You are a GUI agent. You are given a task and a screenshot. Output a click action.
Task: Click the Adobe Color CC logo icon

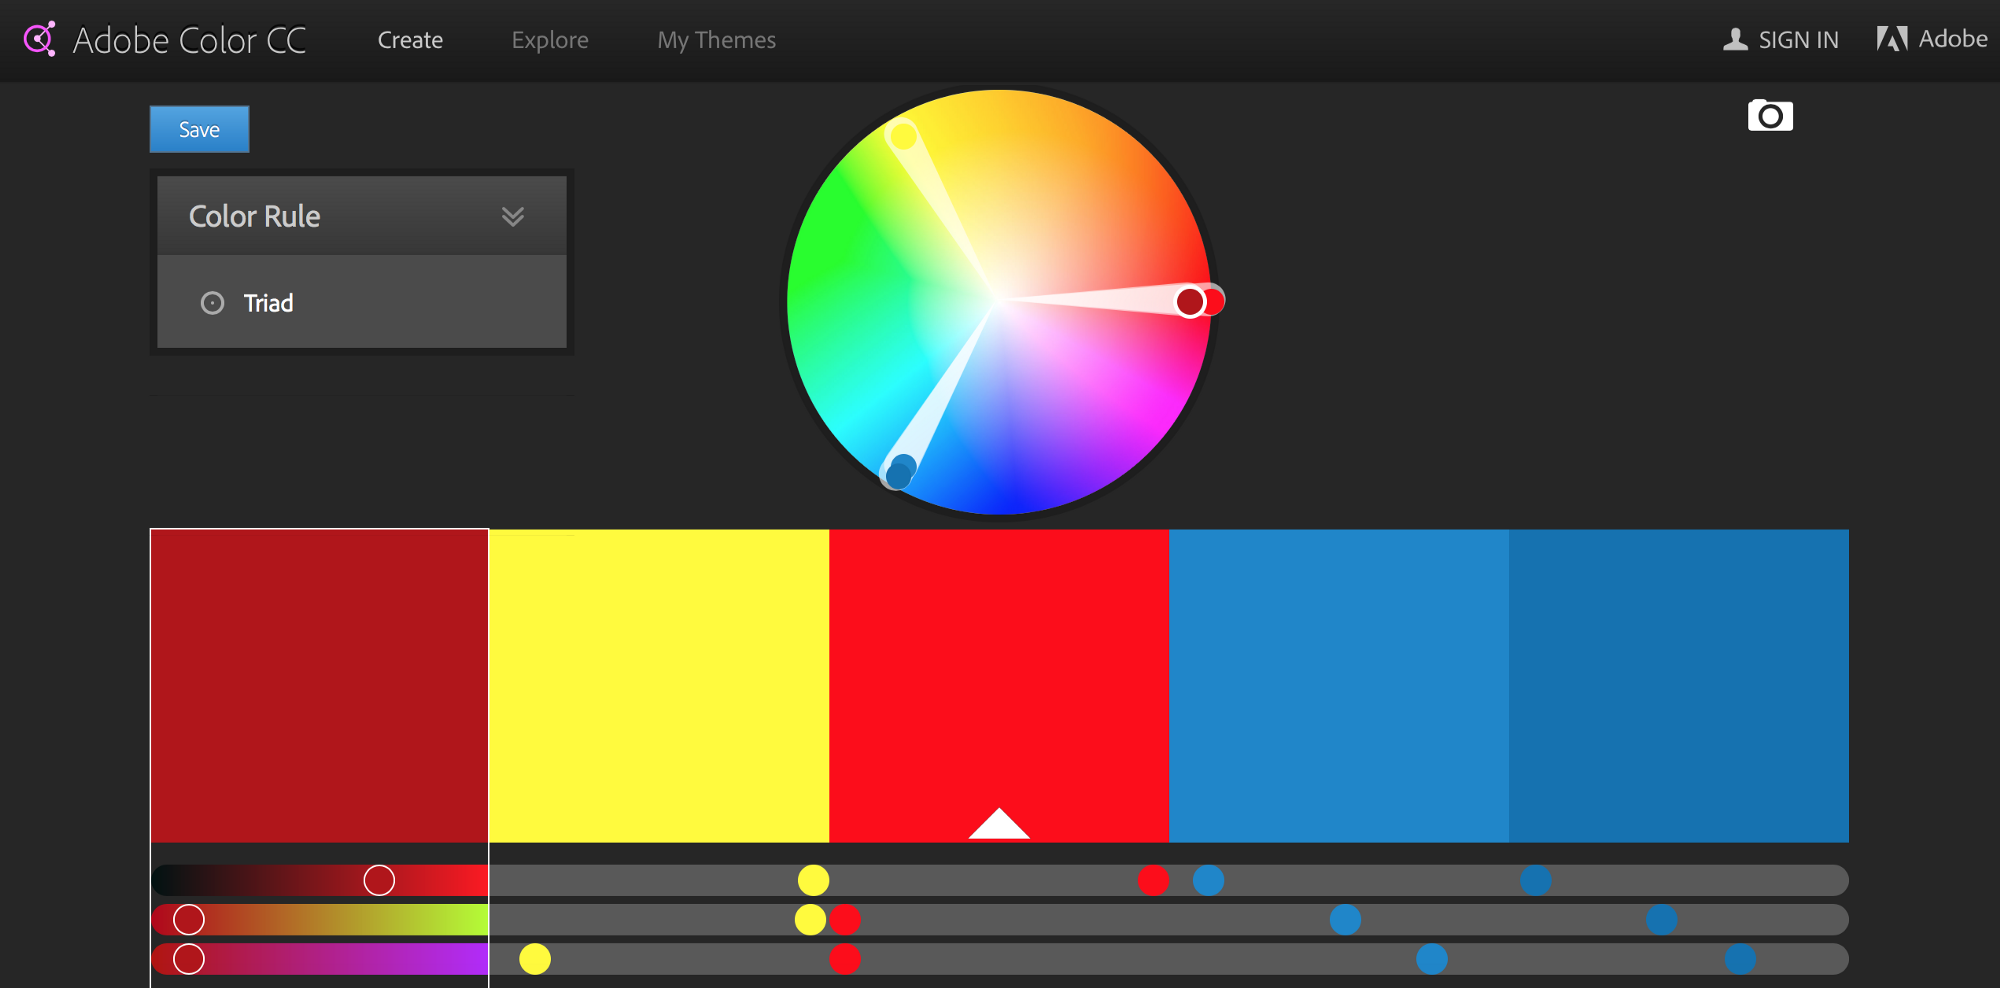click(x=39, y=39)
